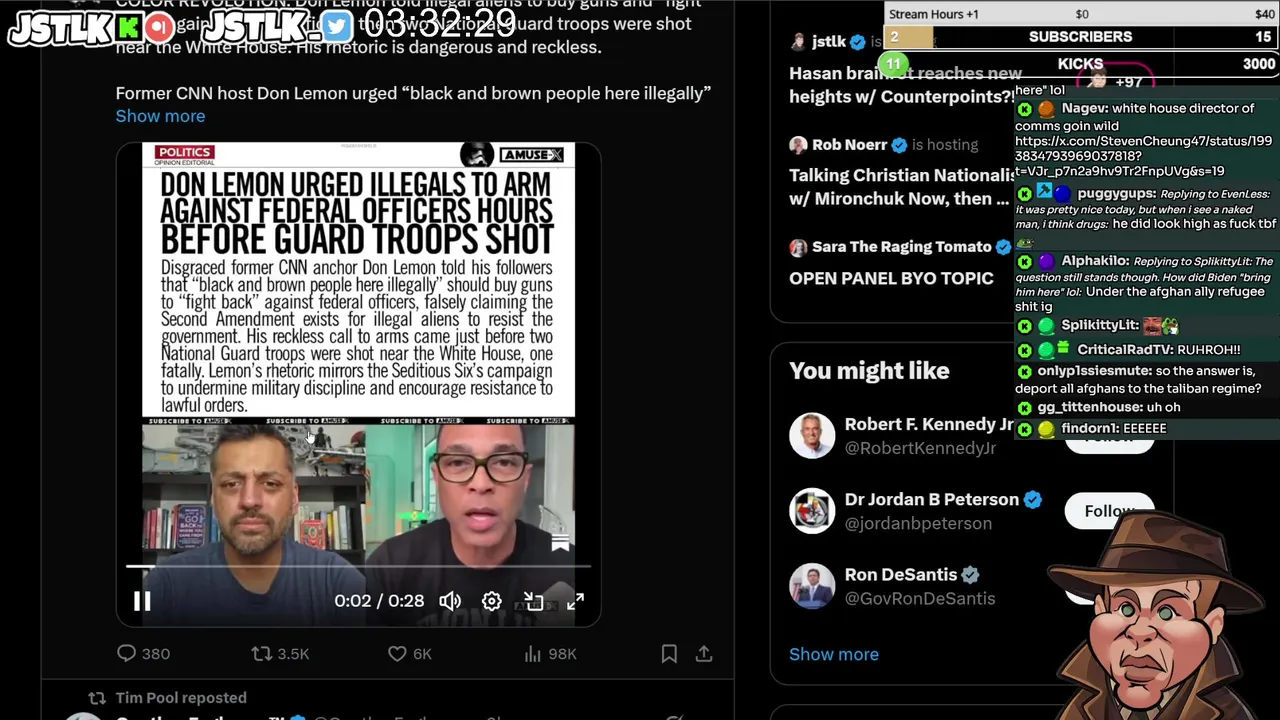Follow Dr Jordan B Peterson
The width and height of the screenshot is (1280, 720).
pyautogui.click(x=1109, y=511)
